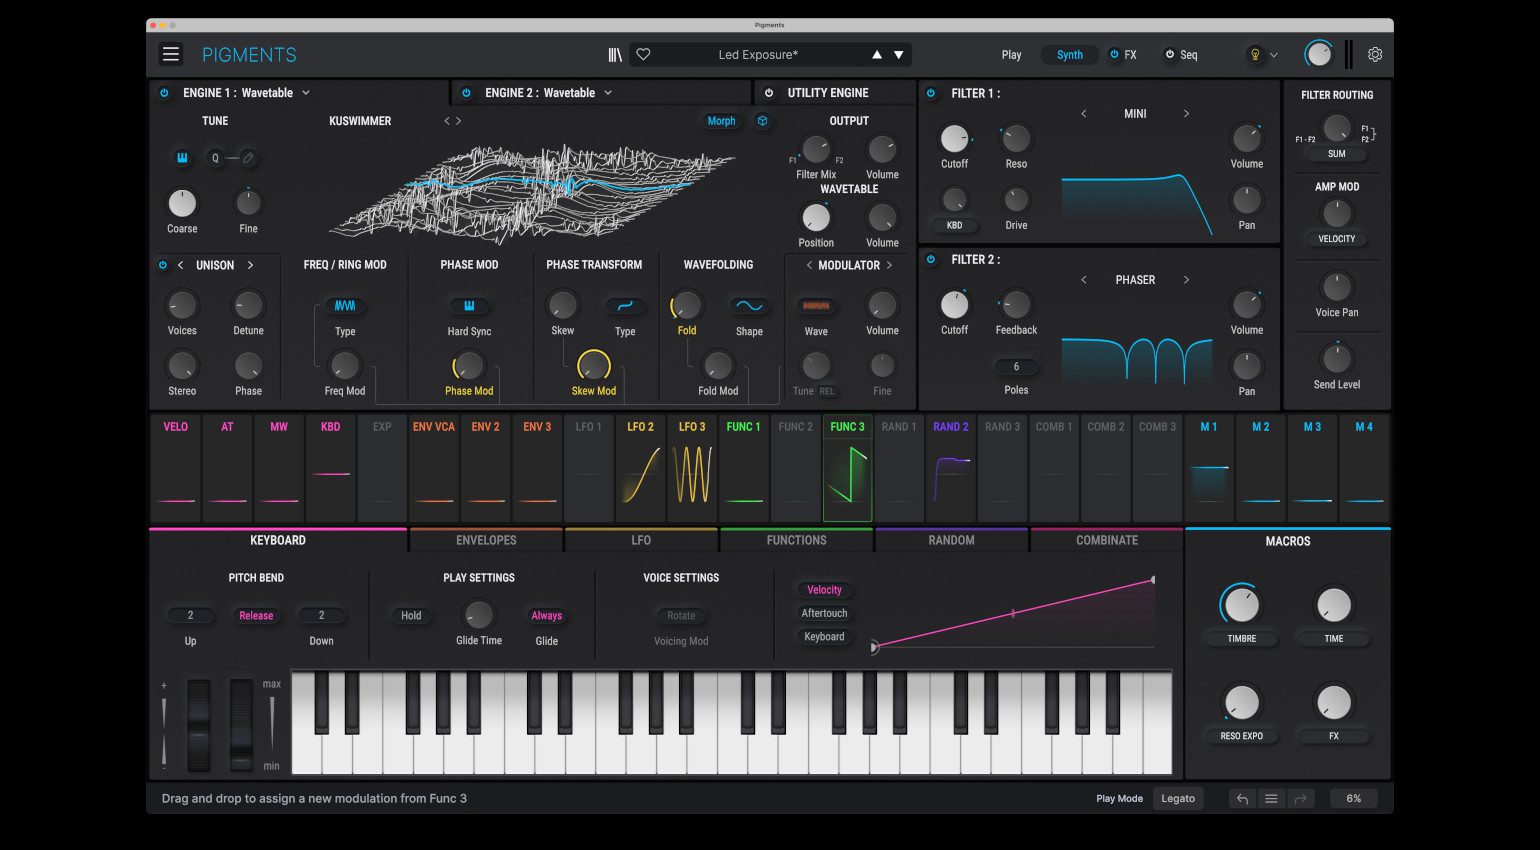Open the hamburger menu next to PIGMENTS logo
Image resolution: width=1540 pixels, height=850 pixels.
[171, 54]
